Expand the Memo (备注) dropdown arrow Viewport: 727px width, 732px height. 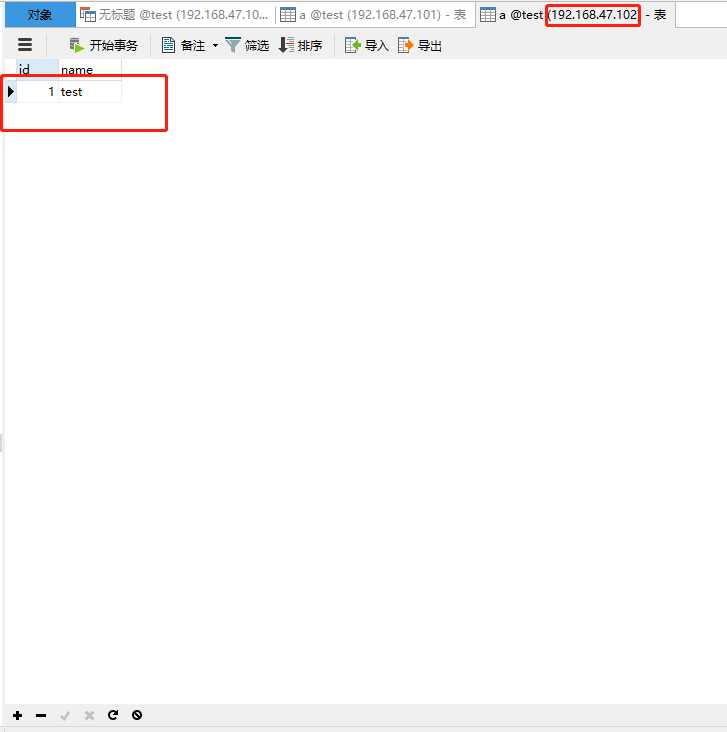pos(215,45)
